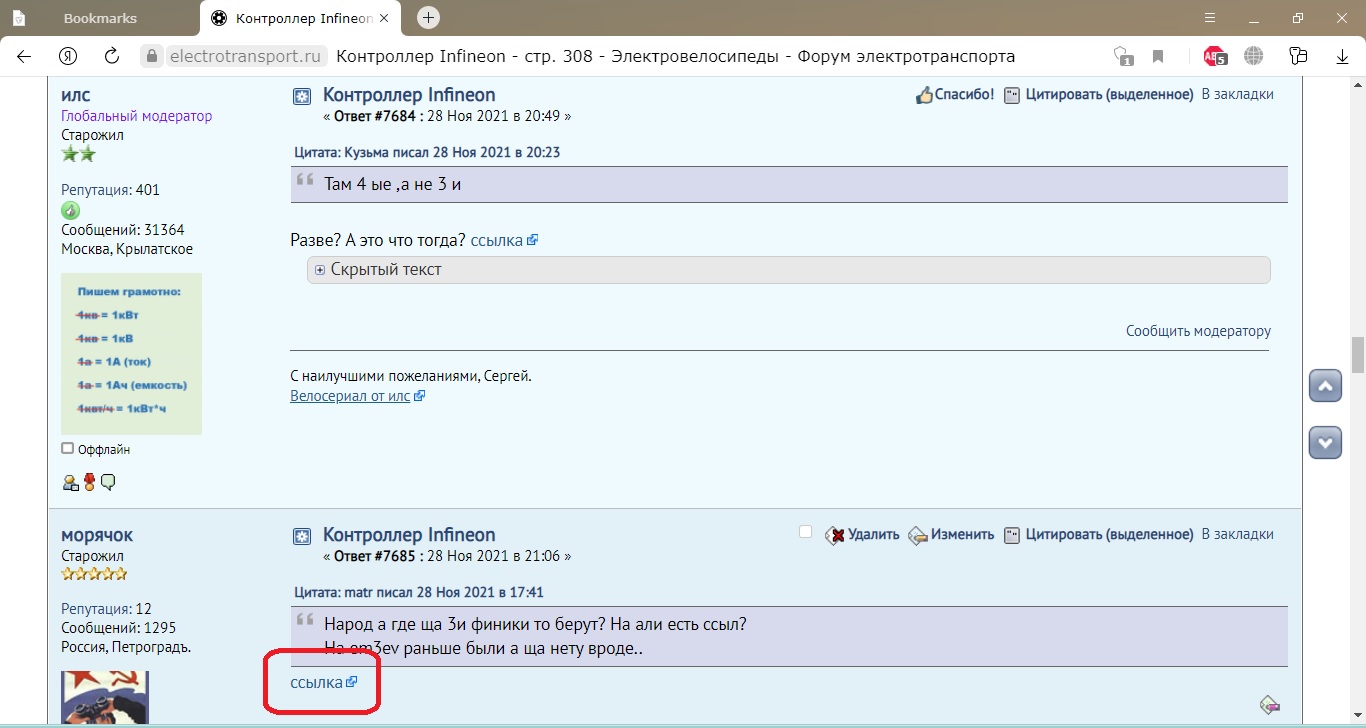Image resolution: width=1366 pixels, height=728 pixels.
Task: Click the post icon beside reply #7685 title
Action: click(x=301, y=536)
